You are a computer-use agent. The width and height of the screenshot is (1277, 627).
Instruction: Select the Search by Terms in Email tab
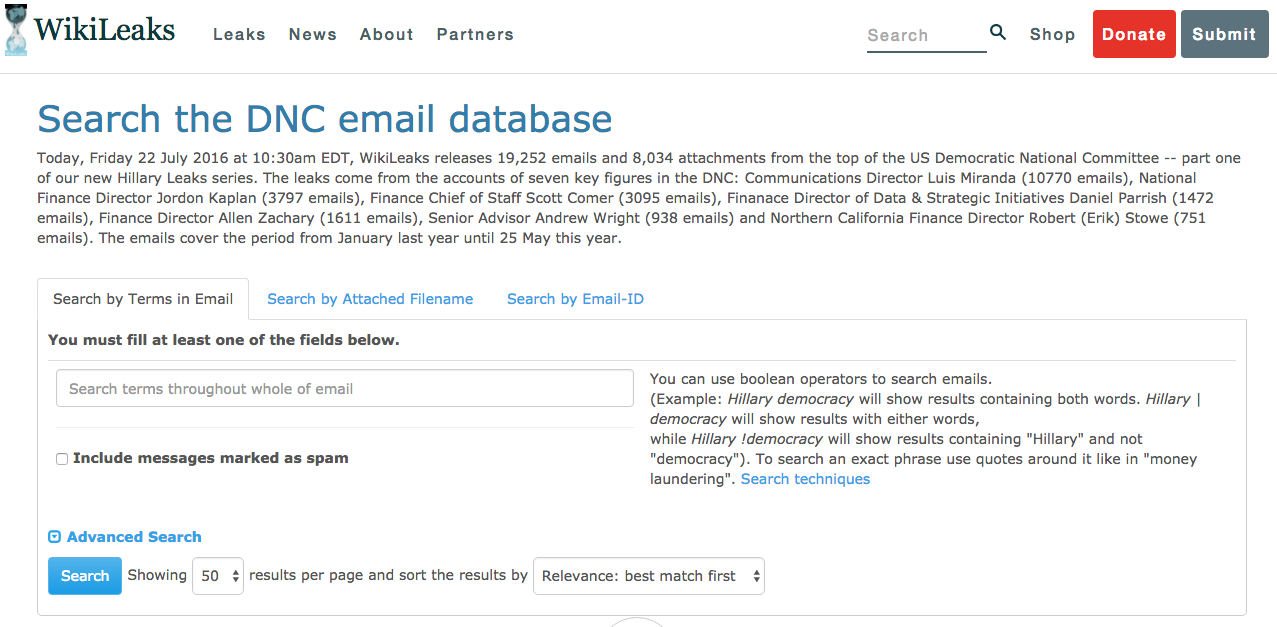(x=143, y=299)
